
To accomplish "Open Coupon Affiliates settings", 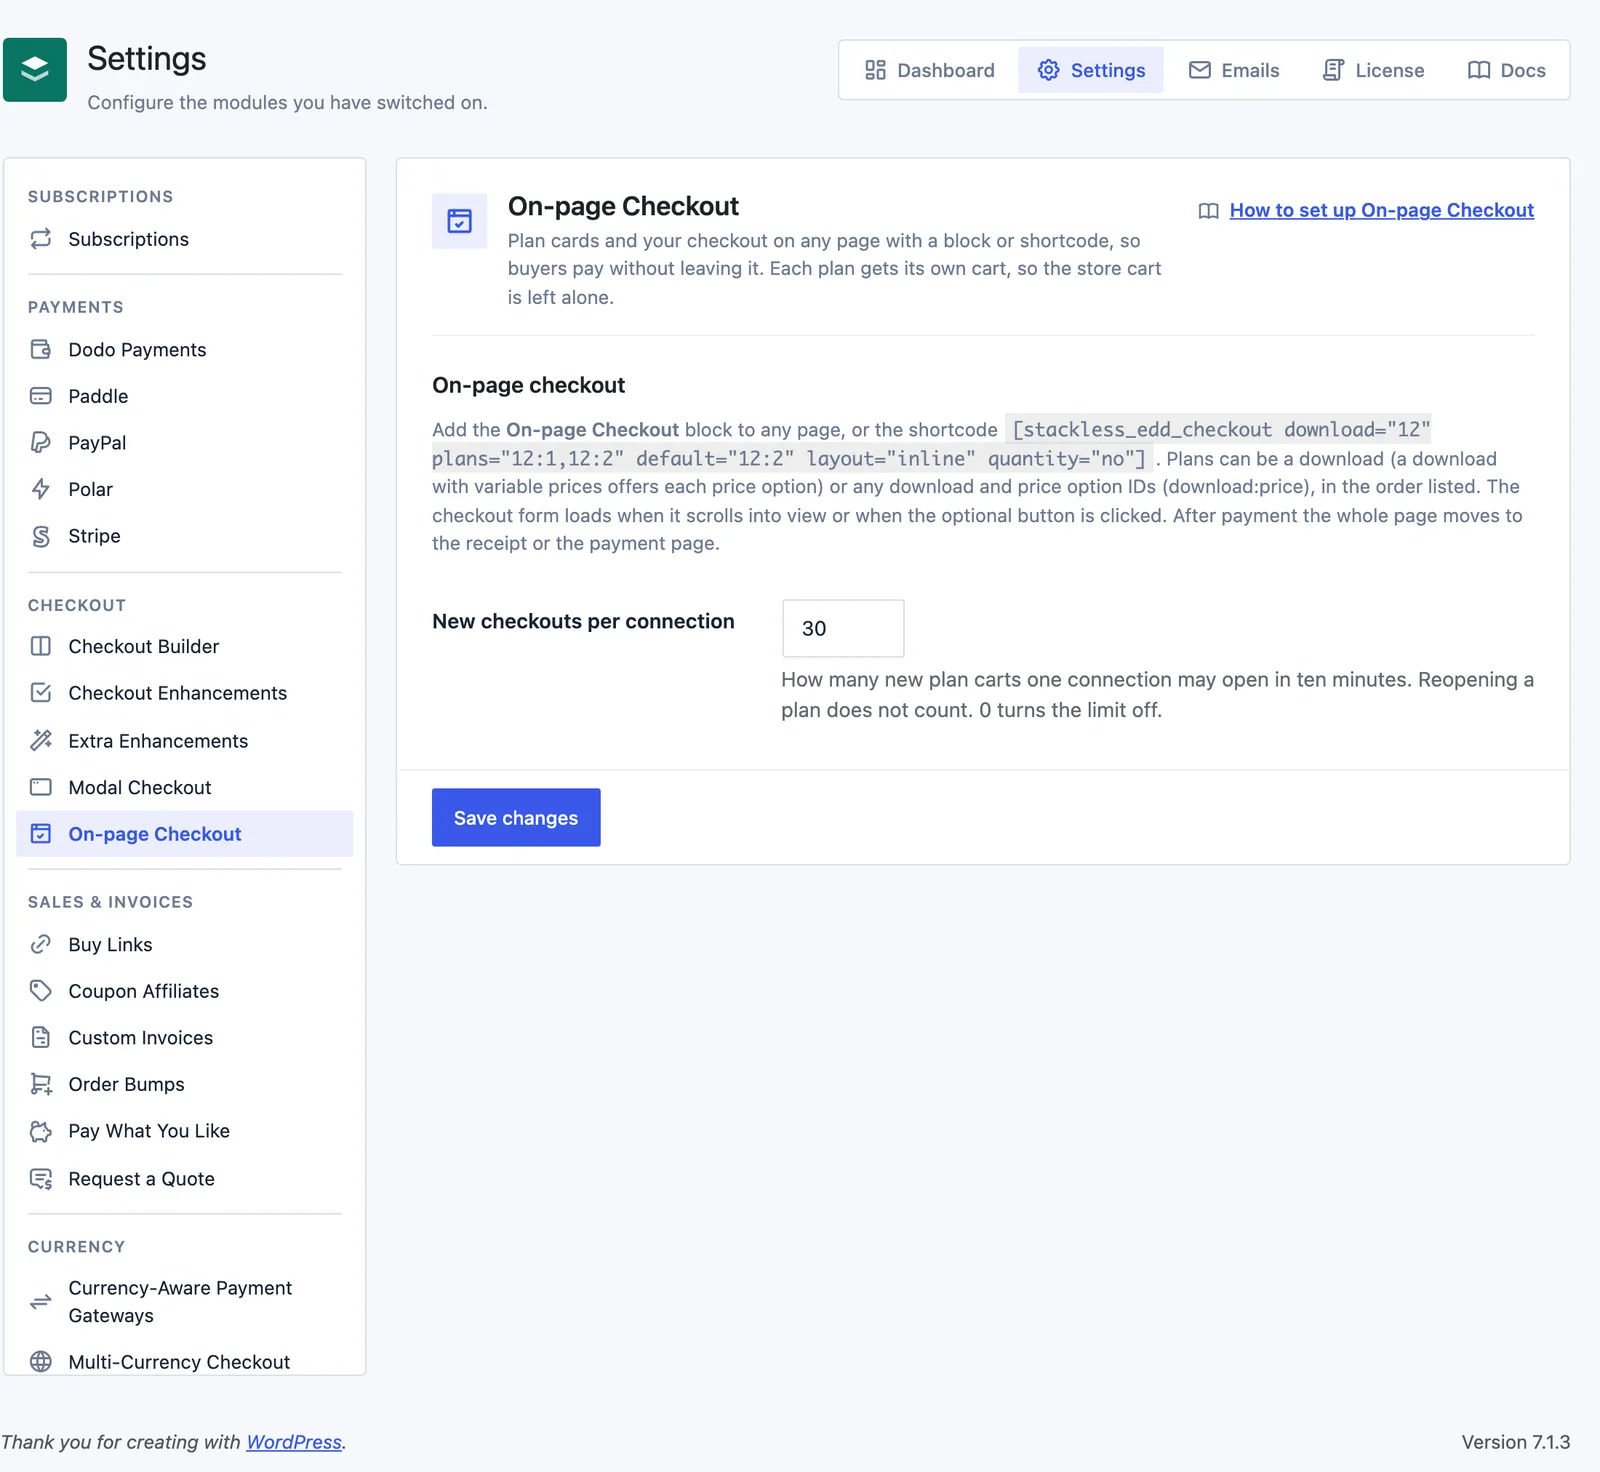I will click(185, 991).
